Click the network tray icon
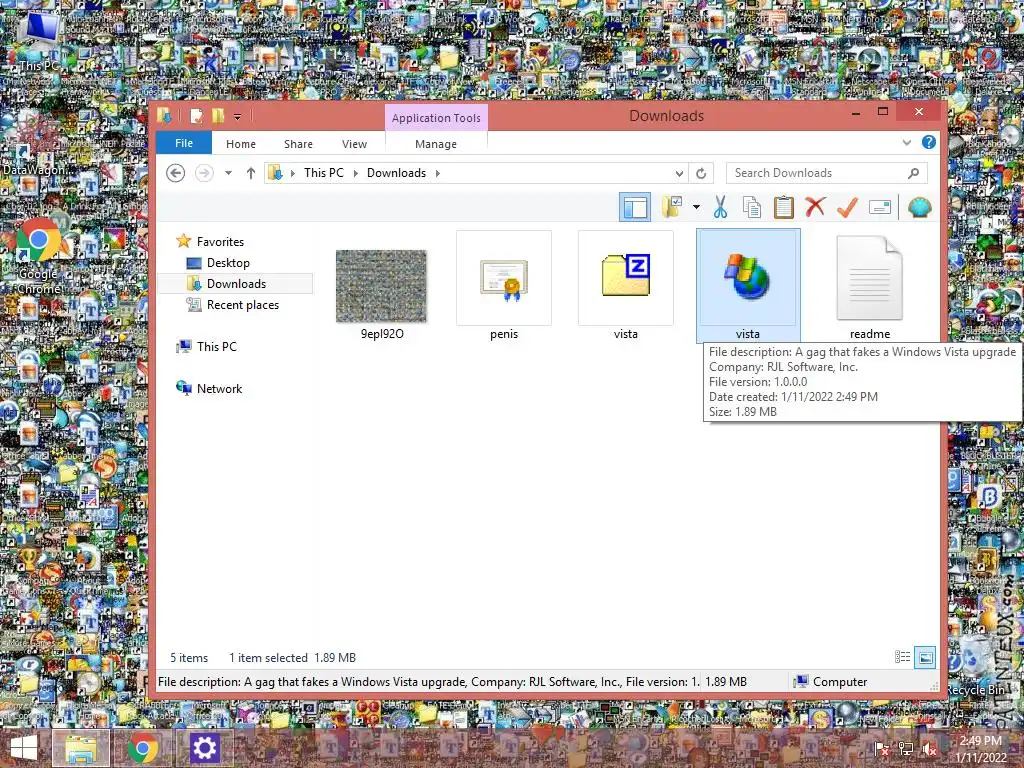Screen dimensions: 1024x768 [905, 749]
